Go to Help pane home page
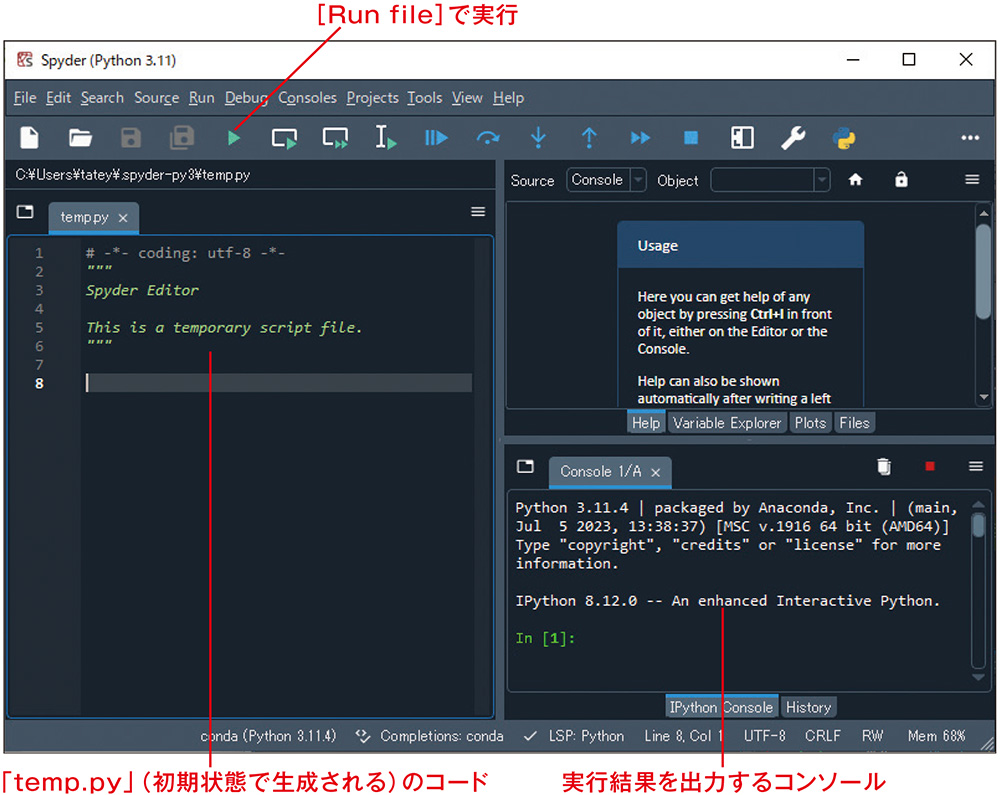1000x795 pixels. point(855,180)
